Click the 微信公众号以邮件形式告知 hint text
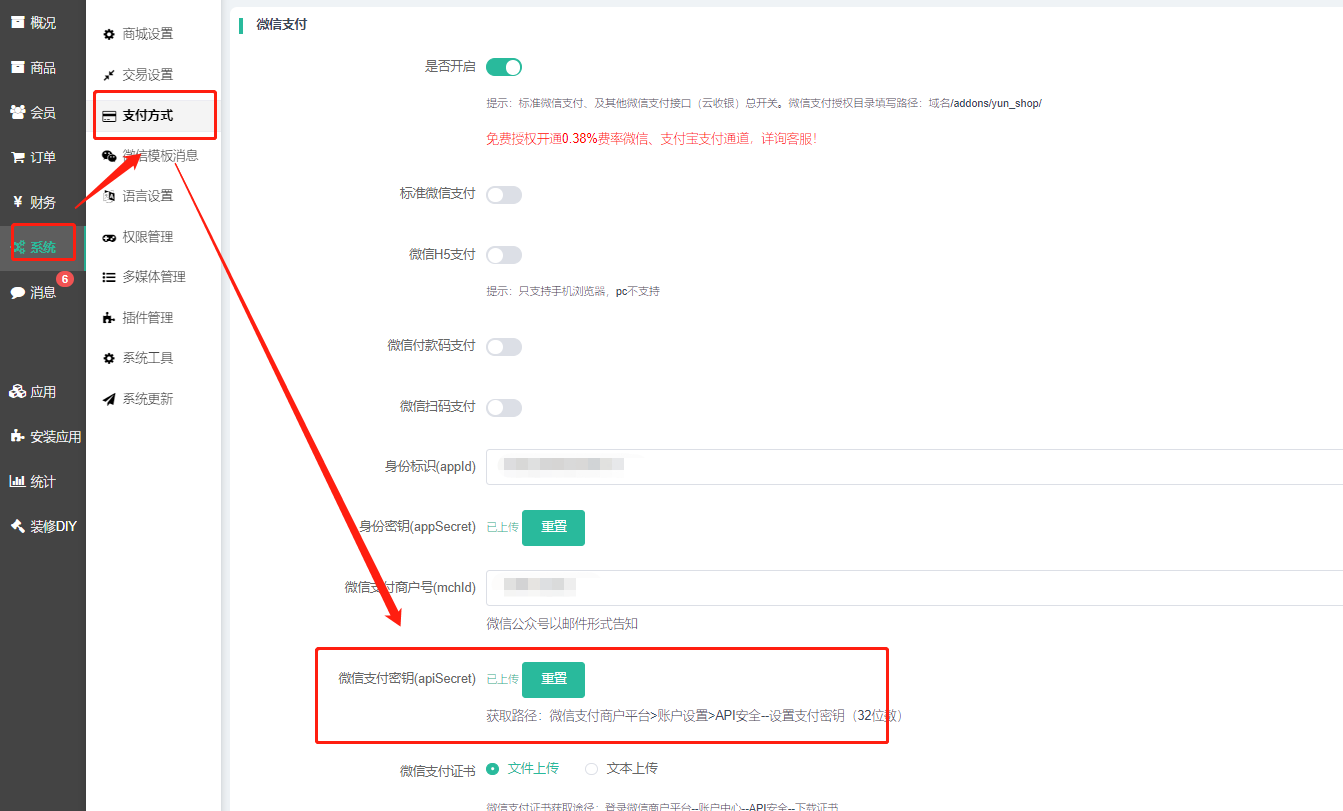The image size is (1343, 811). click(562, 624)
